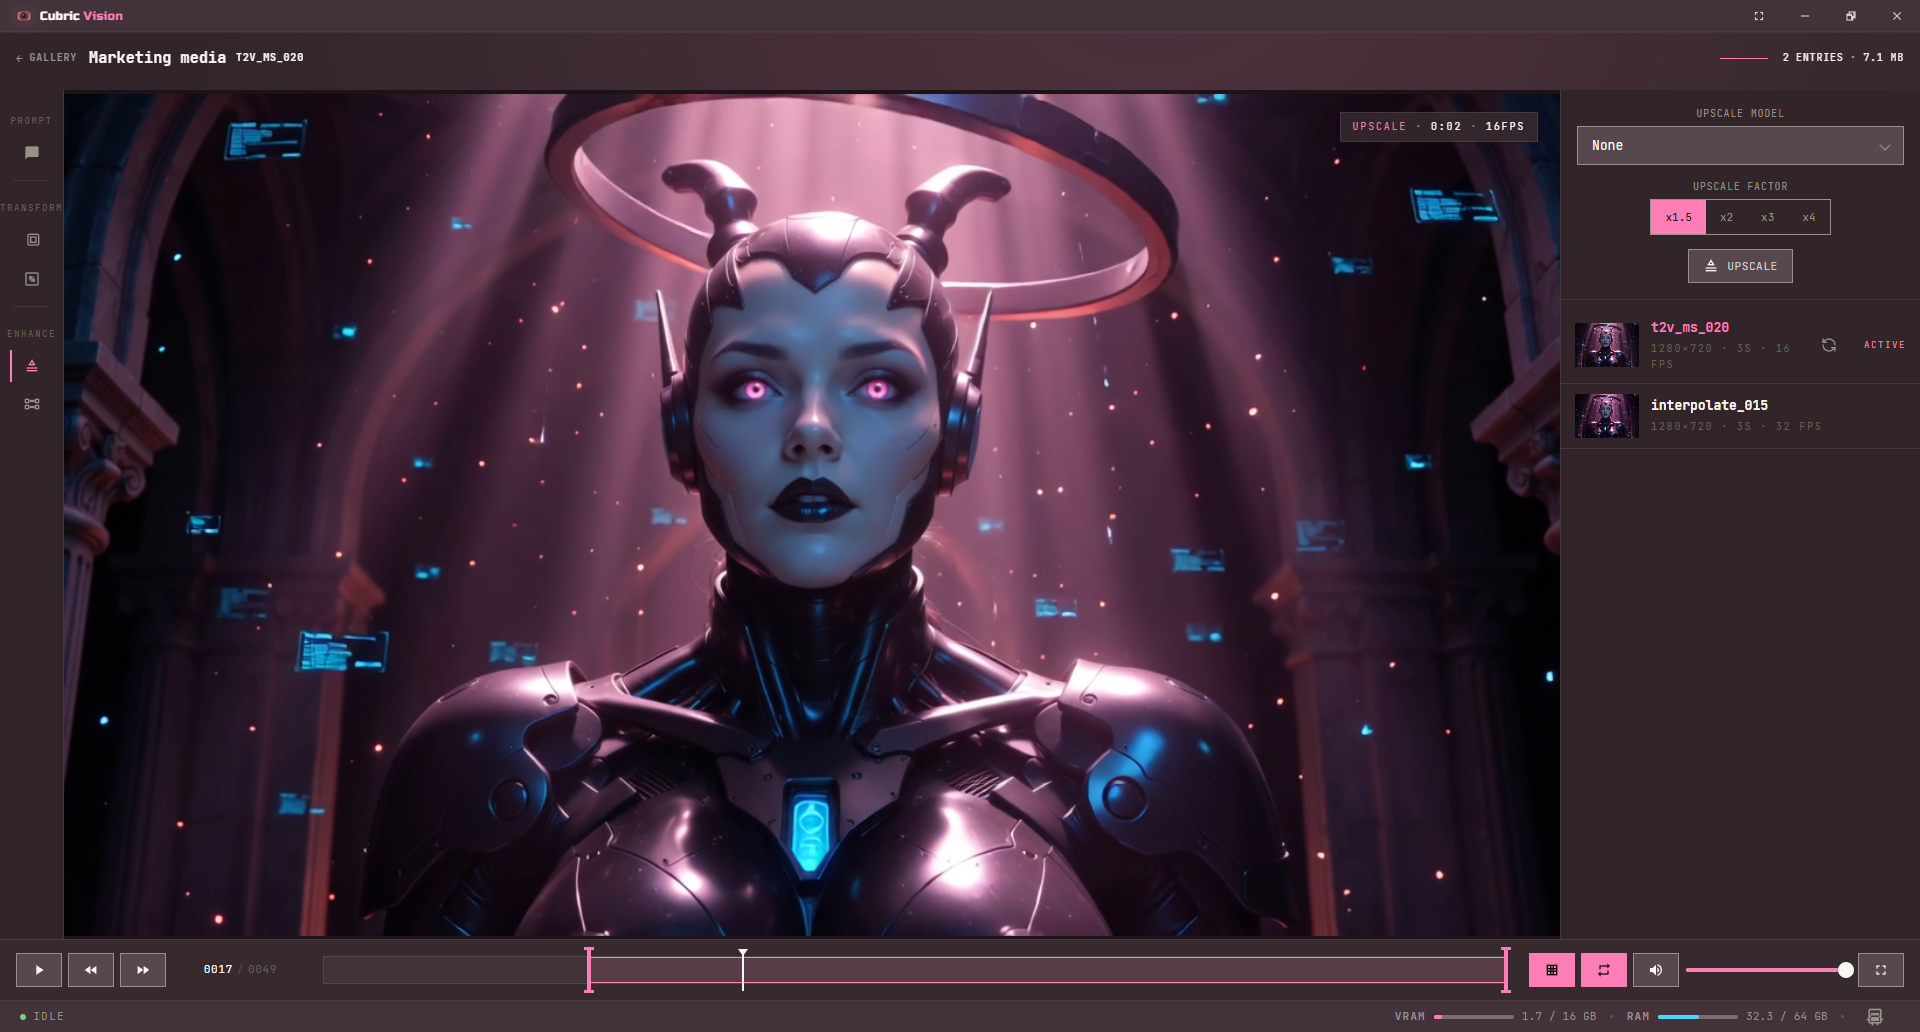Open the Interpolate tool under Enhance
1920x1032 pixels.
pos(32,404)
